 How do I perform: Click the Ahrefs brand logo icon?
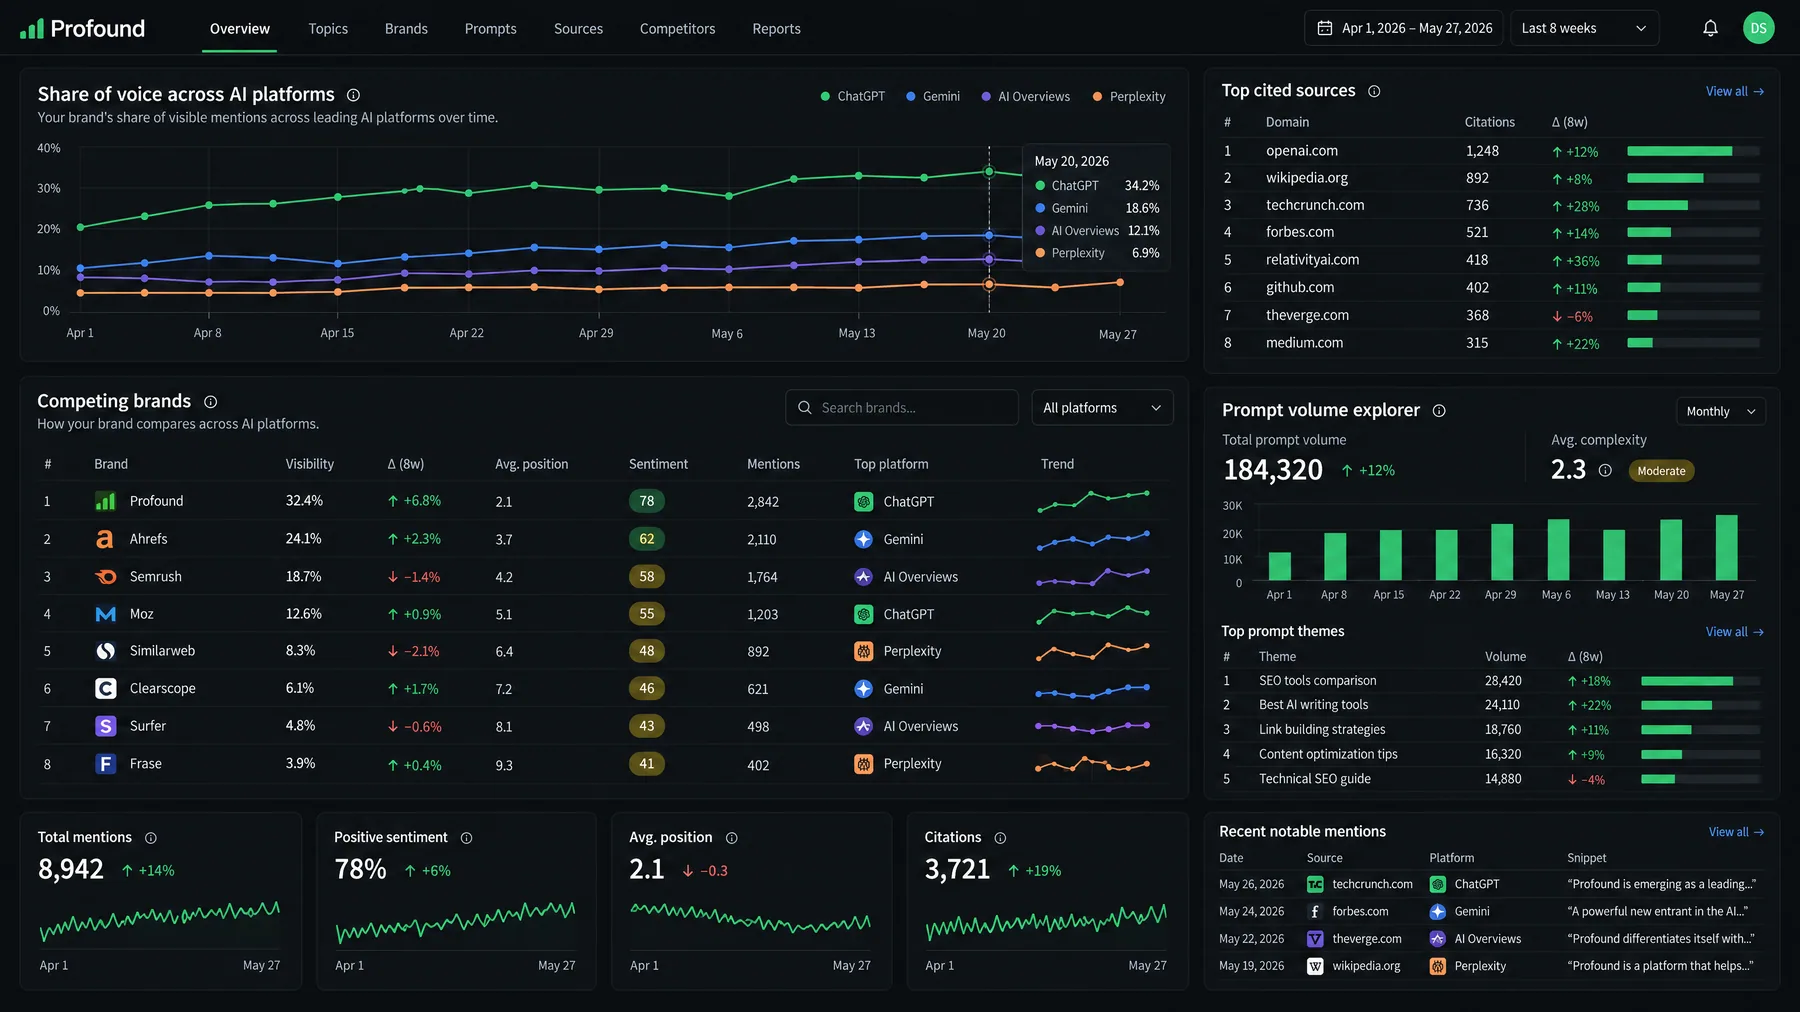click(105, 539)
